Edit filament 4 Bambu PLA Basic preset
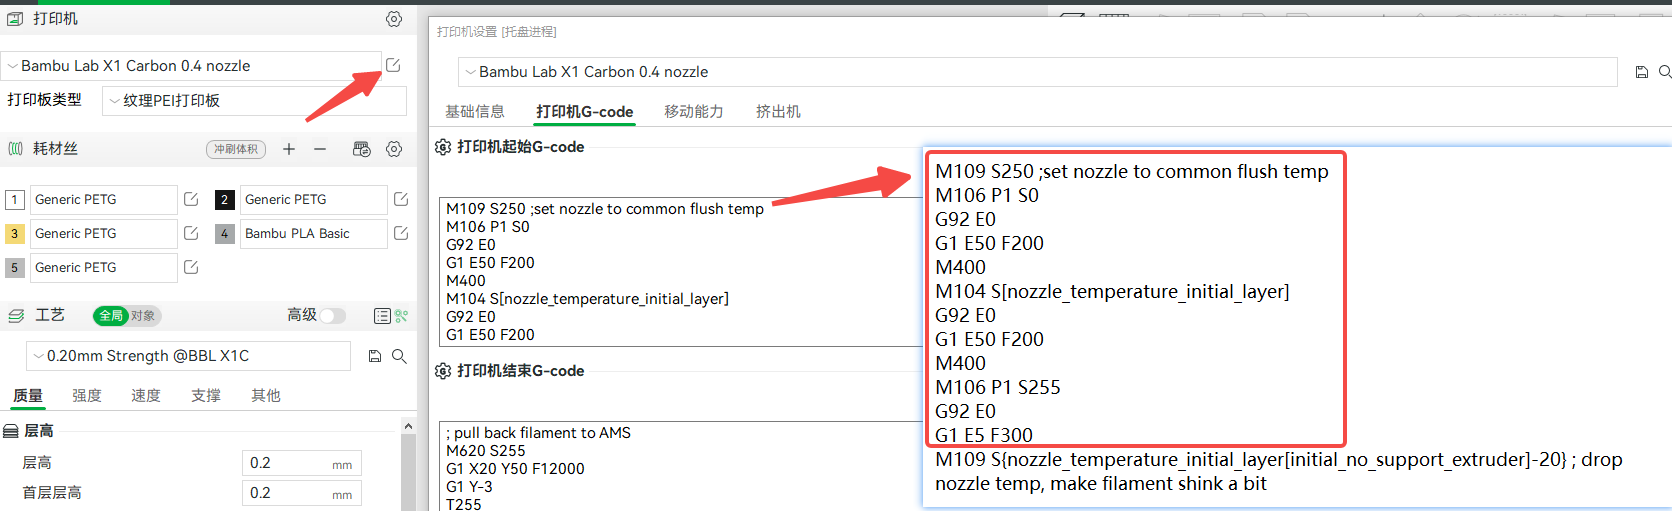The height and width of the screenshot is (511, 1672). [x=401, y=233]
